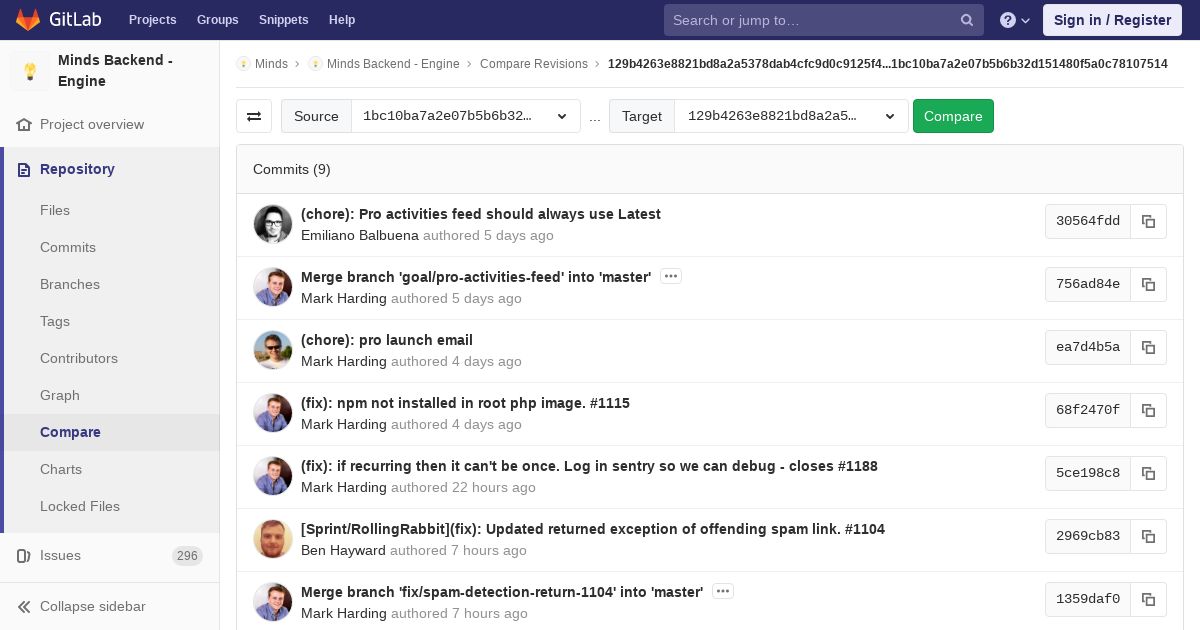Screen dimensions: 1200x630
Task: Open the Target revision dropdown
Action: point(790,116)
